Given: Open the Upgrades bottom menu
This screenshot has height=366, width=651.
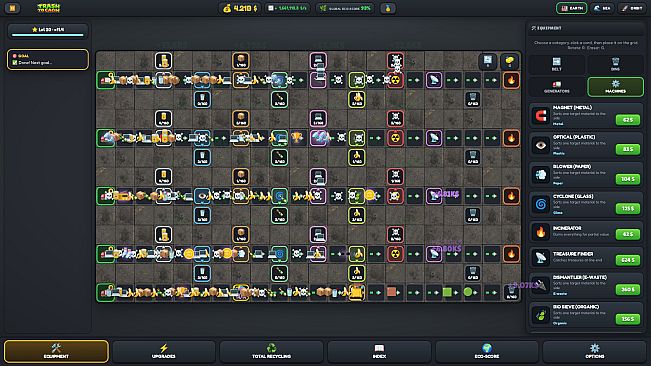Looking at the screenshot, I should pos(164,351).
